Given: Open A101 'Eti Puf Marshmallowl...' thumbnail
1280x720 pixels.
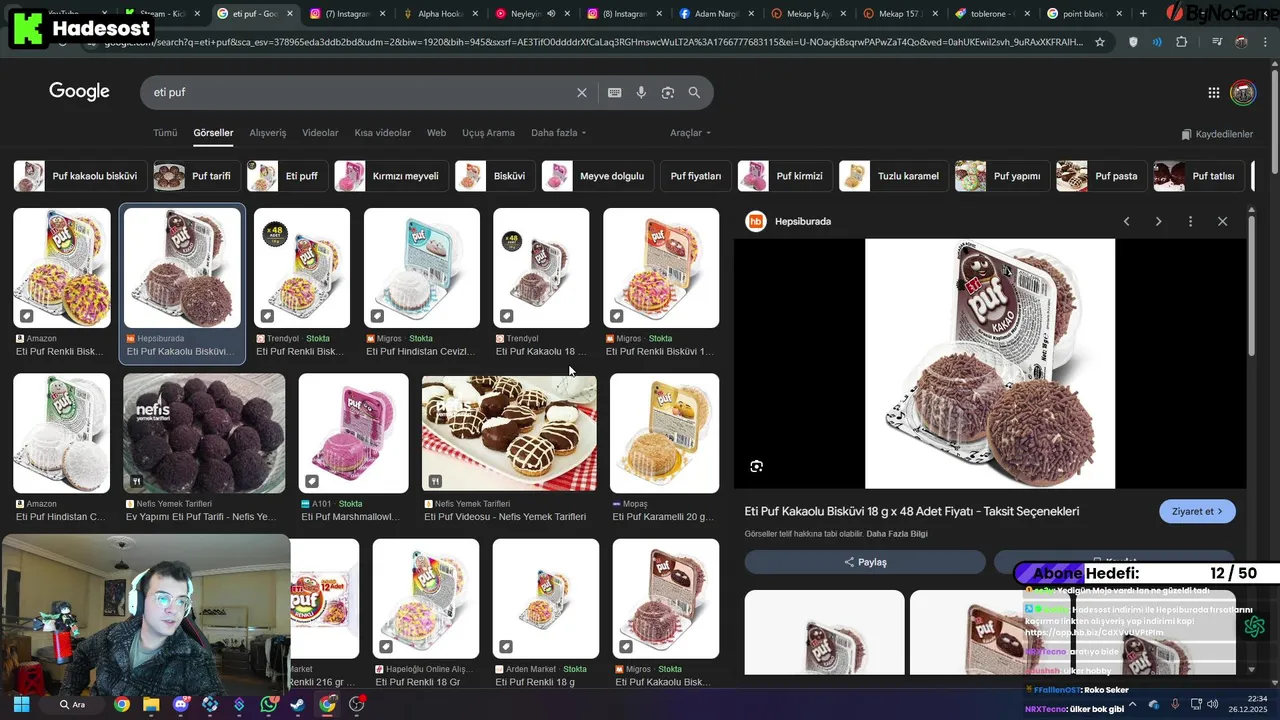Looking at the screenshot, I should [x=354, y=433].
